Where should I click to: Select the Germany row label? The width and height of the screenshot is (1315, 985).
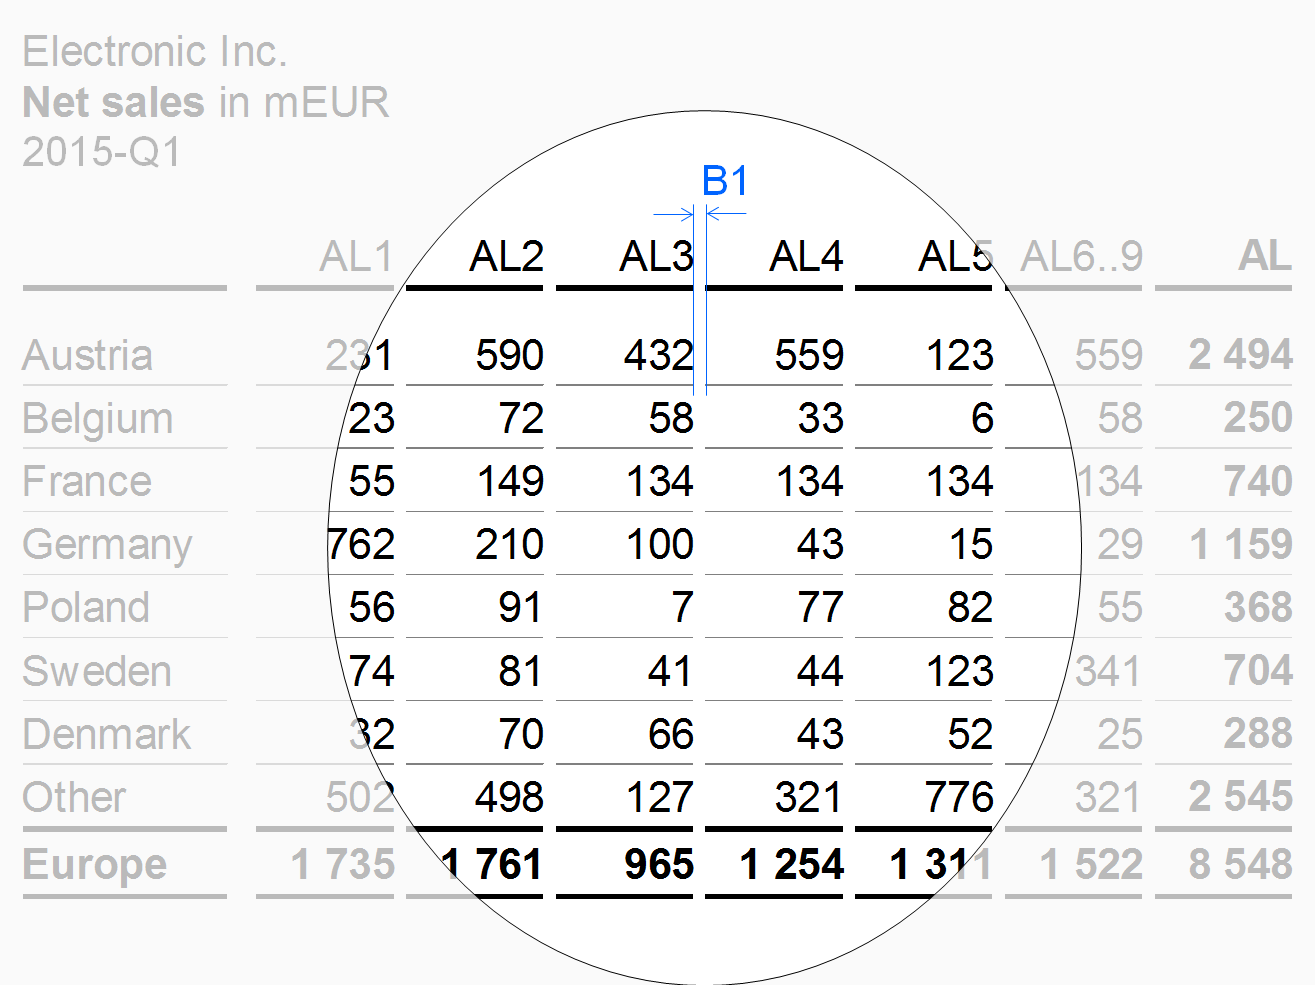[x=107, y=546]
